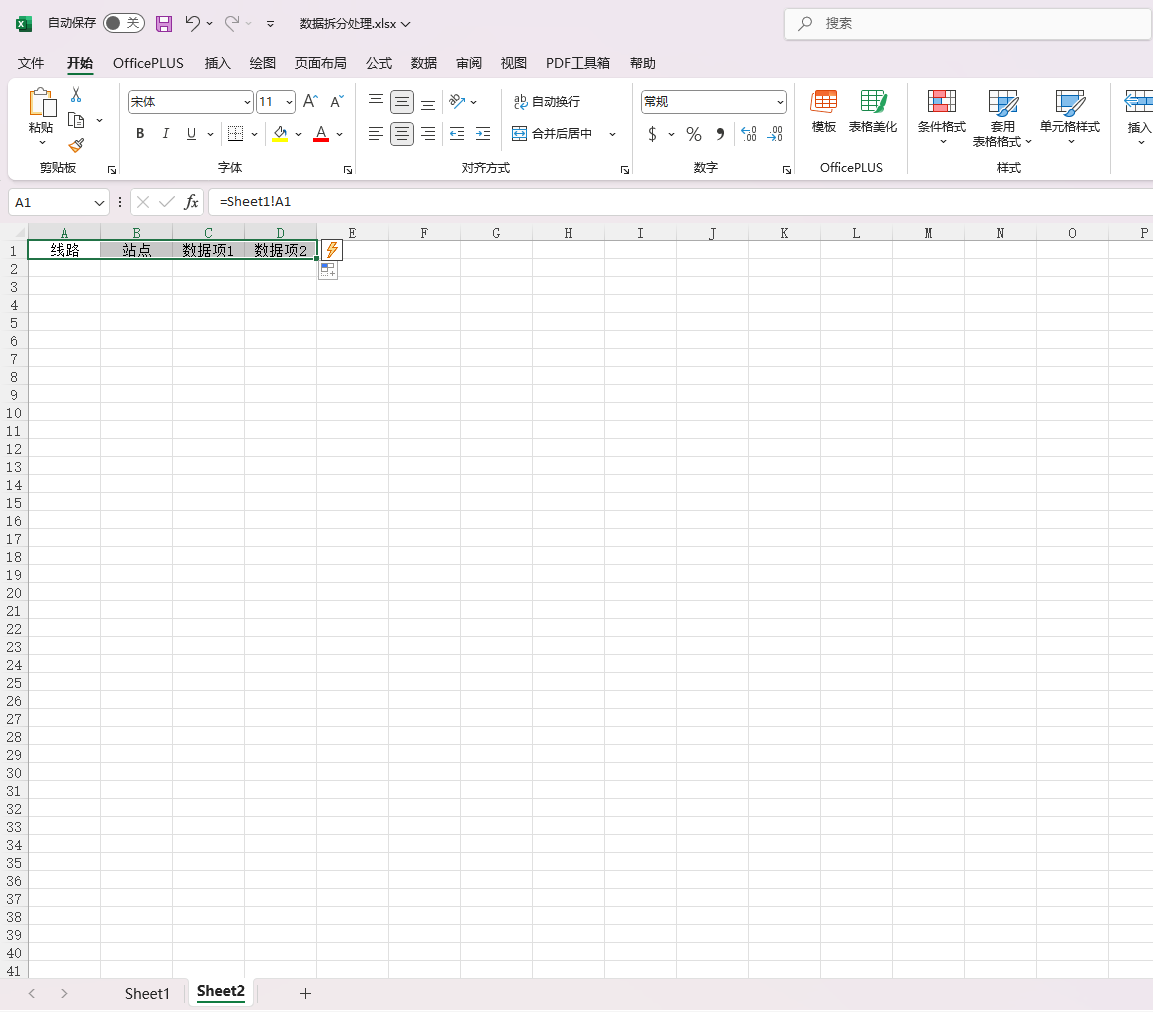
Task: Increase indent
Action: [x=483, y=134]
